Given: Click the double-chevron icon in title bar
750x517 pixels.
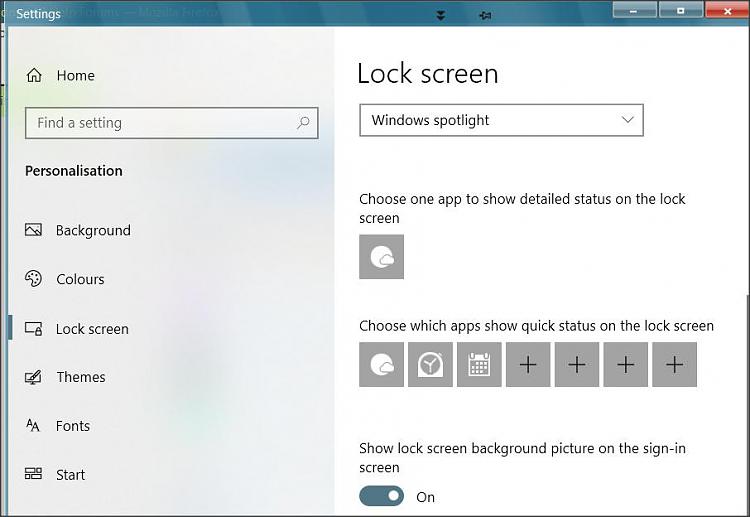Looking at the screenshot, I should [x=441, y=15].
